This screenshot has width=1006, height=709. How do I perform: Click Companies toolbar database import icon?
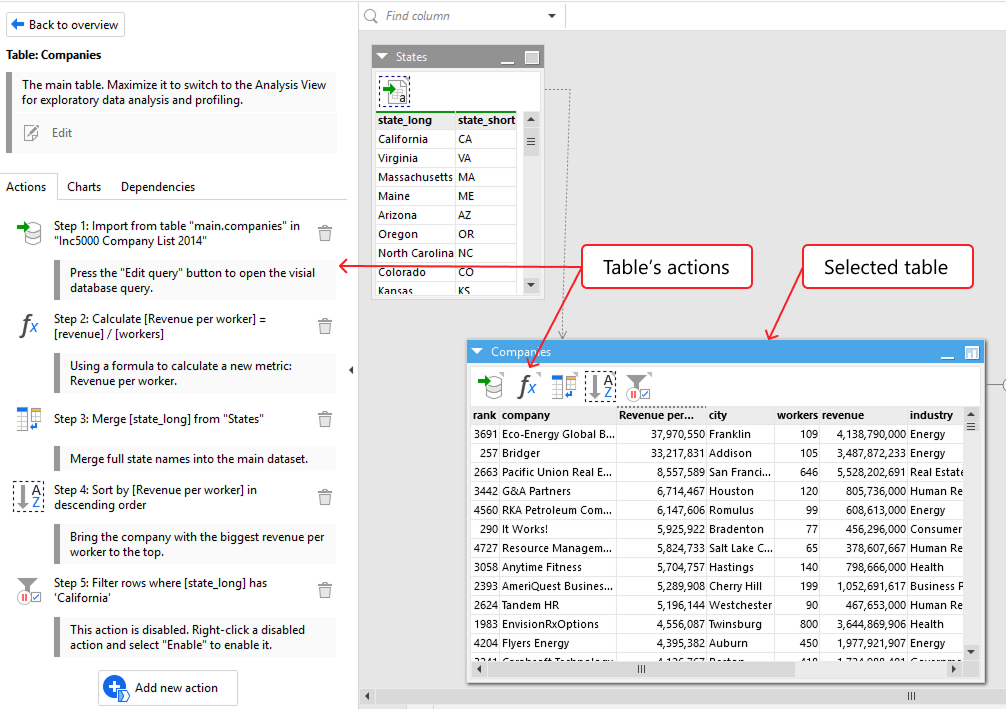coord(491,386)
